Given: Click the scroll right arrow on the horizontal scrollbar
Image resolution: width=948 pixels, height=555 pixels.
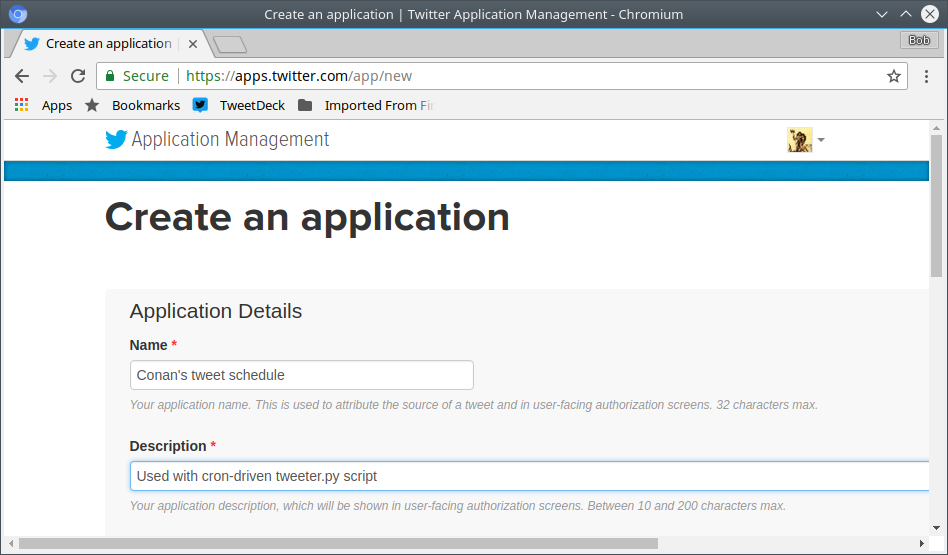Looking at the screenshot, I should tap(922, 544).
